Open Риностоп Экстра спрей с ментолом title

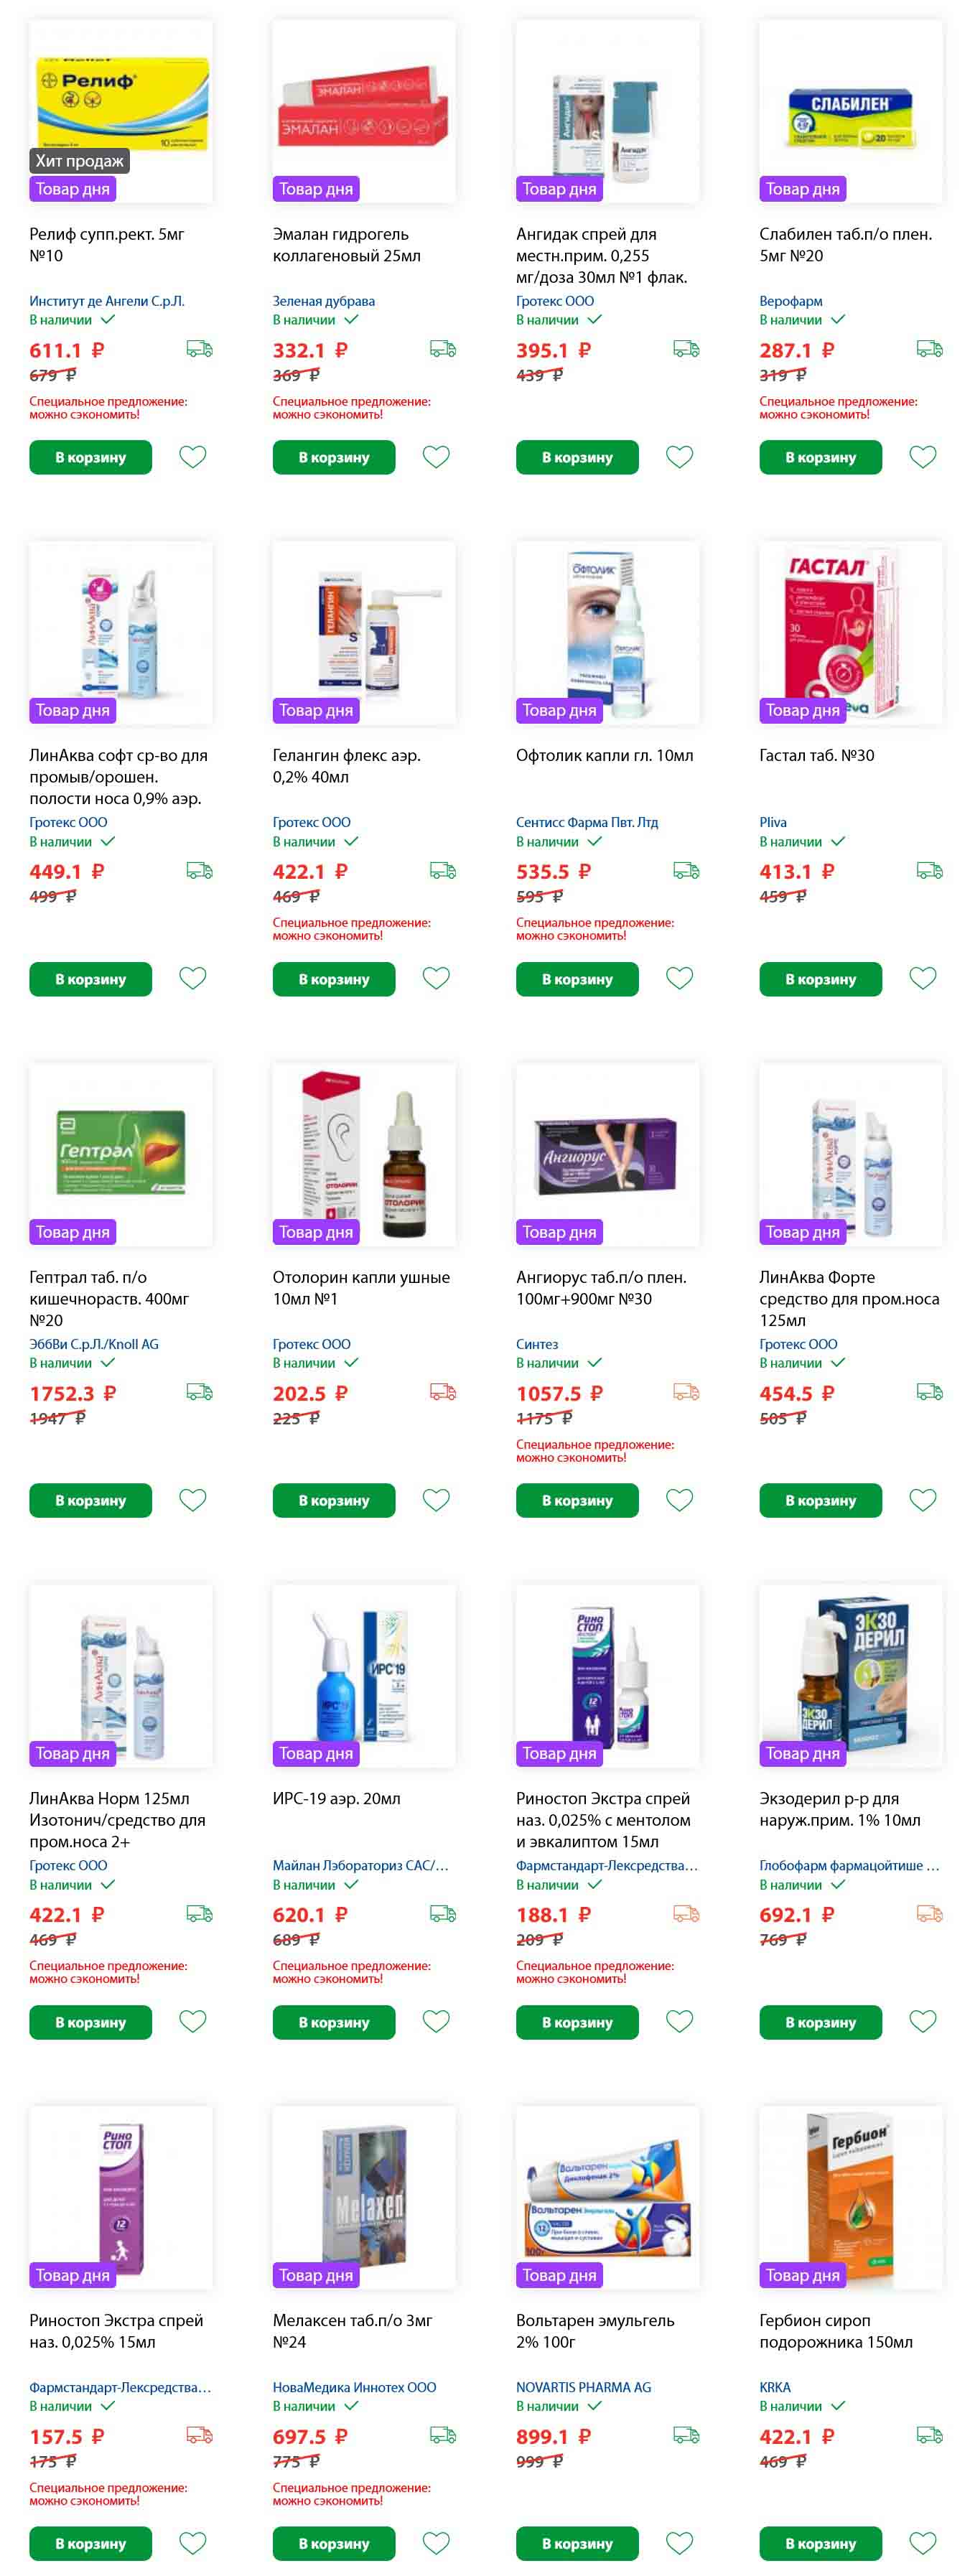[603, 1820]
